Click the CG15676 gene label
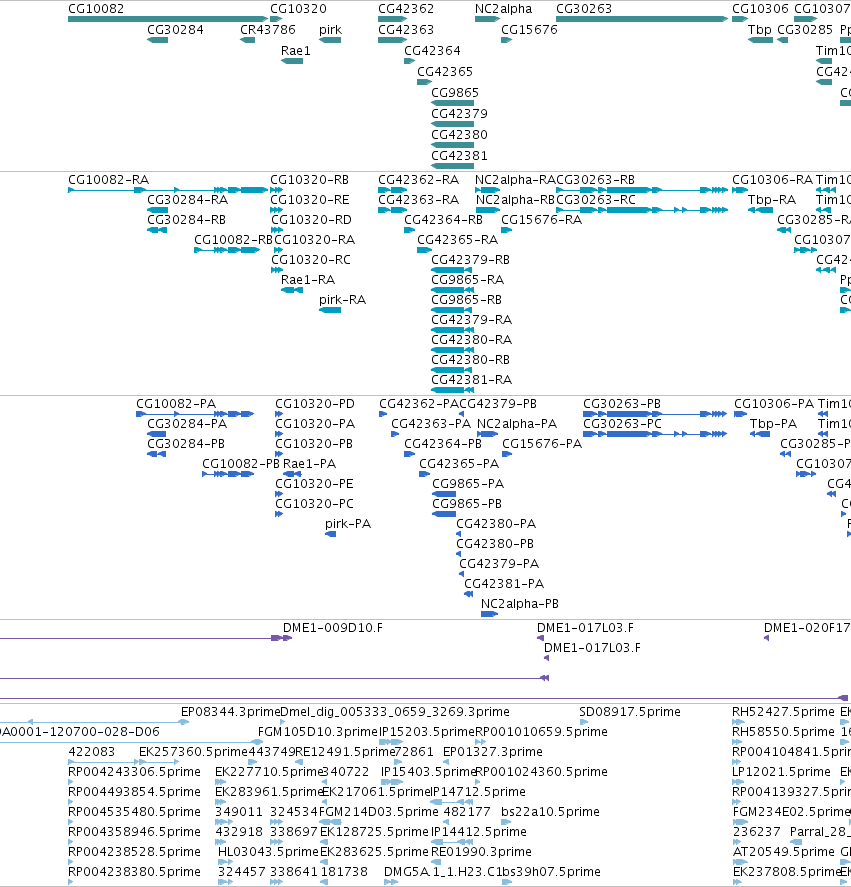851x887 pixels. pos(529,30)
